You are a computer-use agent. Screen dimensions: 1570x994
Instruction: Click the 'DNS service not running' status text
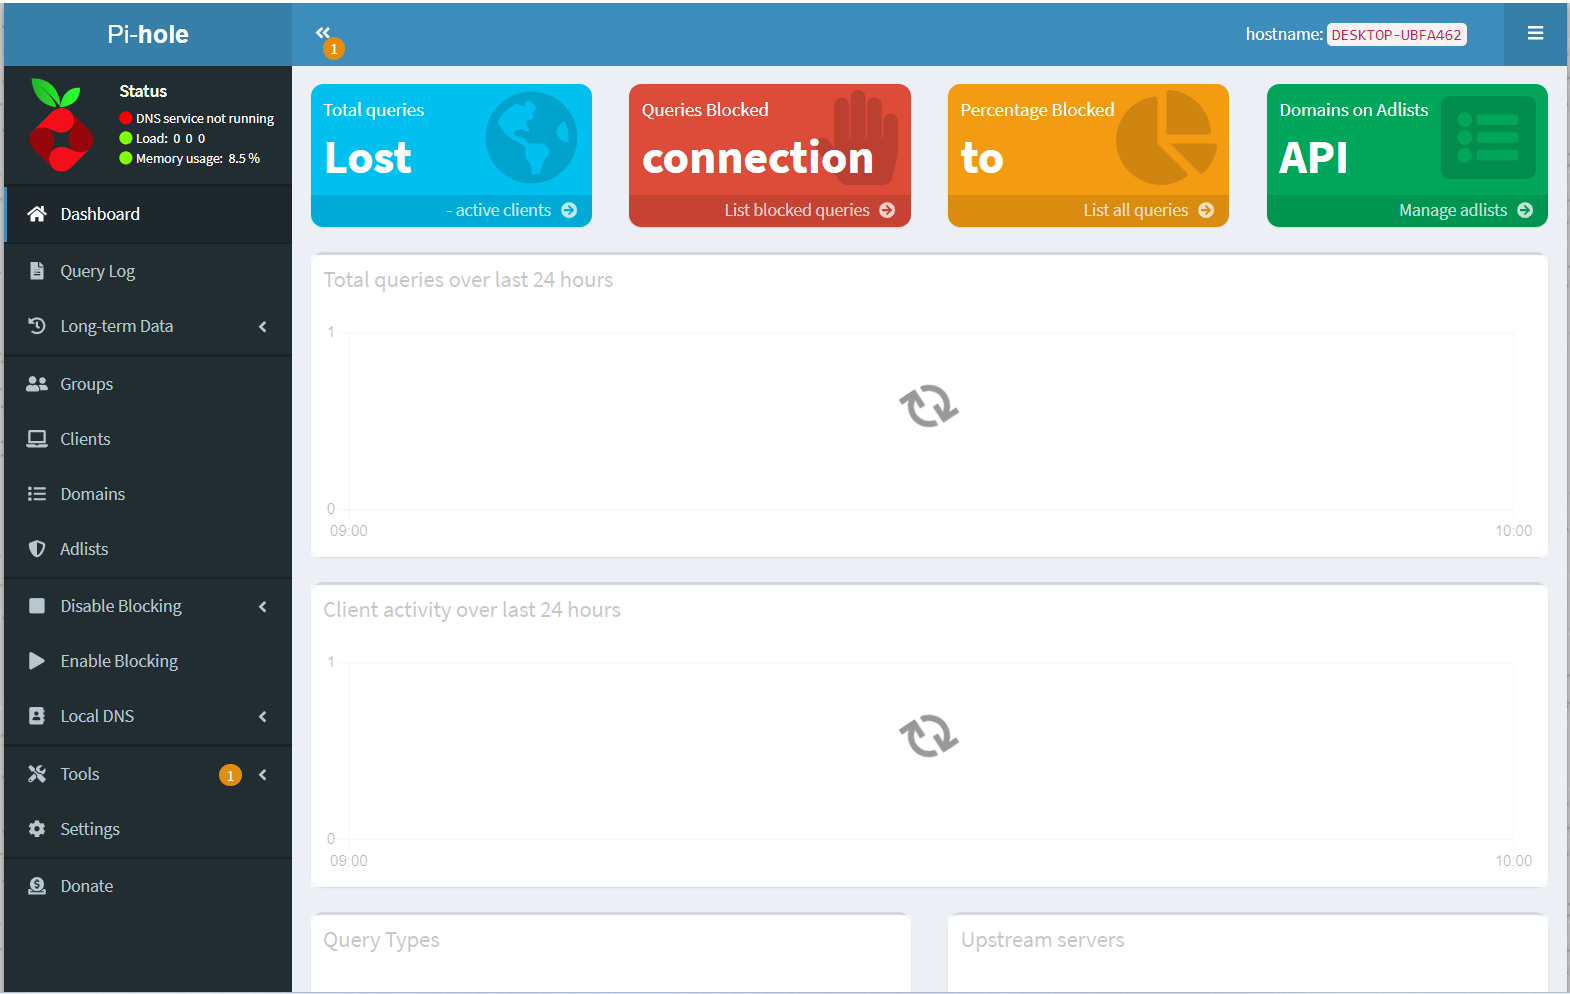[x=205, y=118]
